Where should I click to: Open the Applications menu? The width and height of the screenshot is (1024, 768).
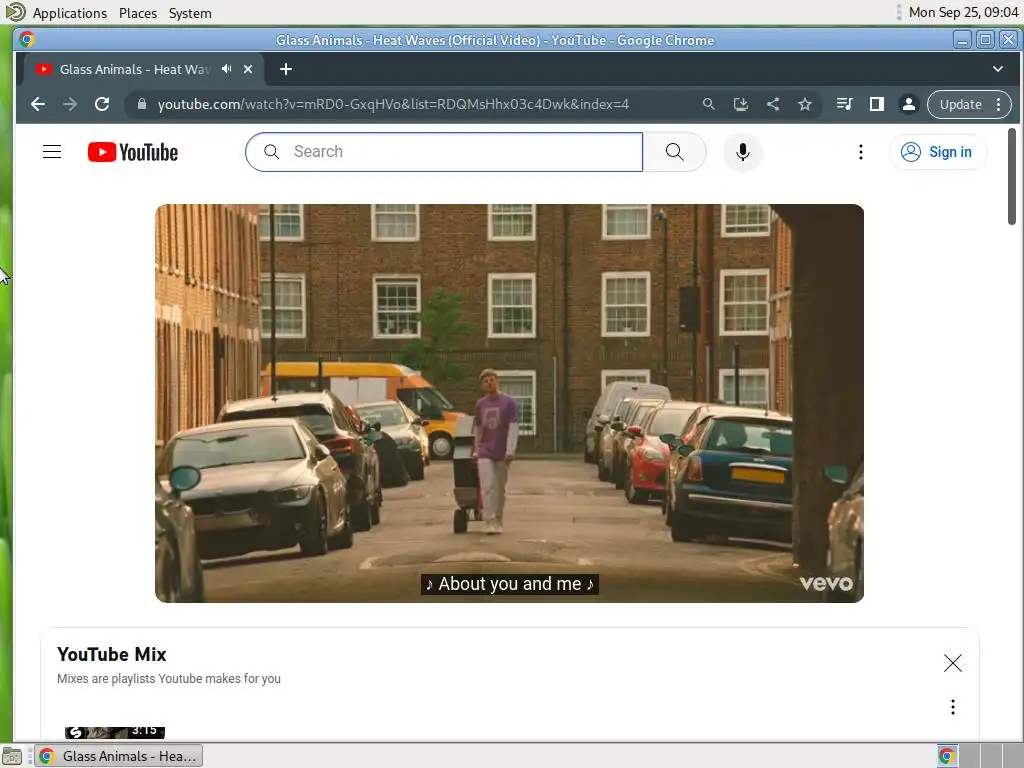[70, 13]
